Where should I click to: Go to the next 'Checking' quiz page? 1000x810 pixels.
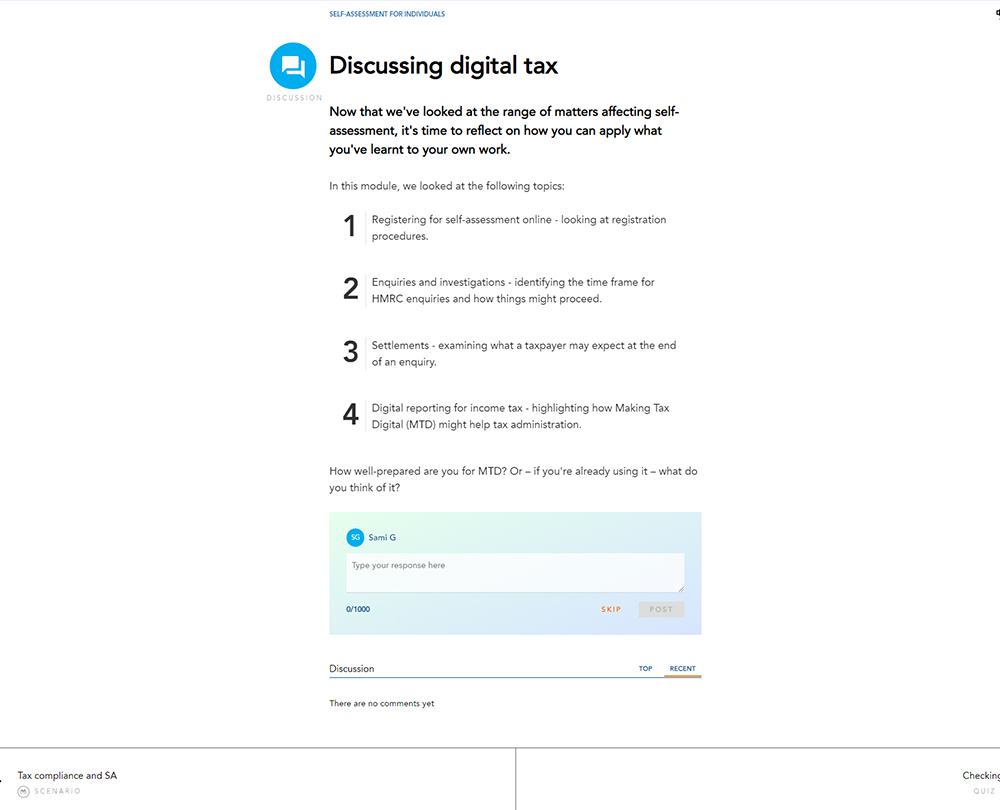tap(980, 775)
